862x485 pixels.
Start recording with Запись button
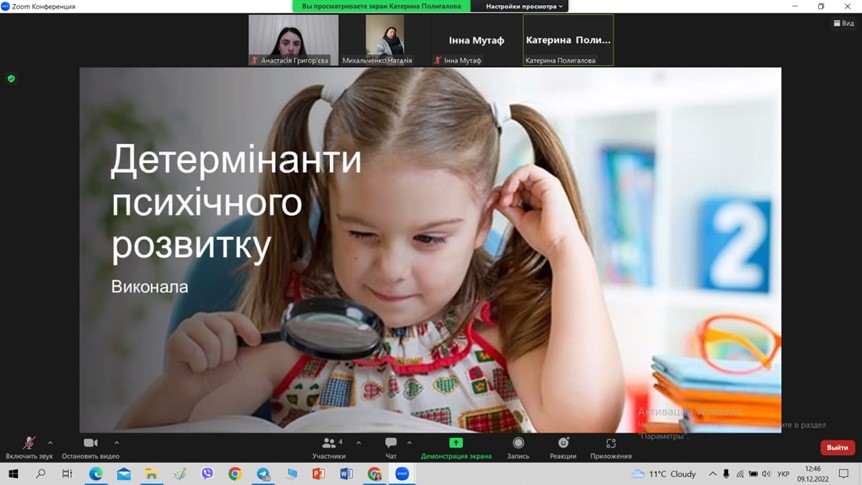tap(518, 444)
